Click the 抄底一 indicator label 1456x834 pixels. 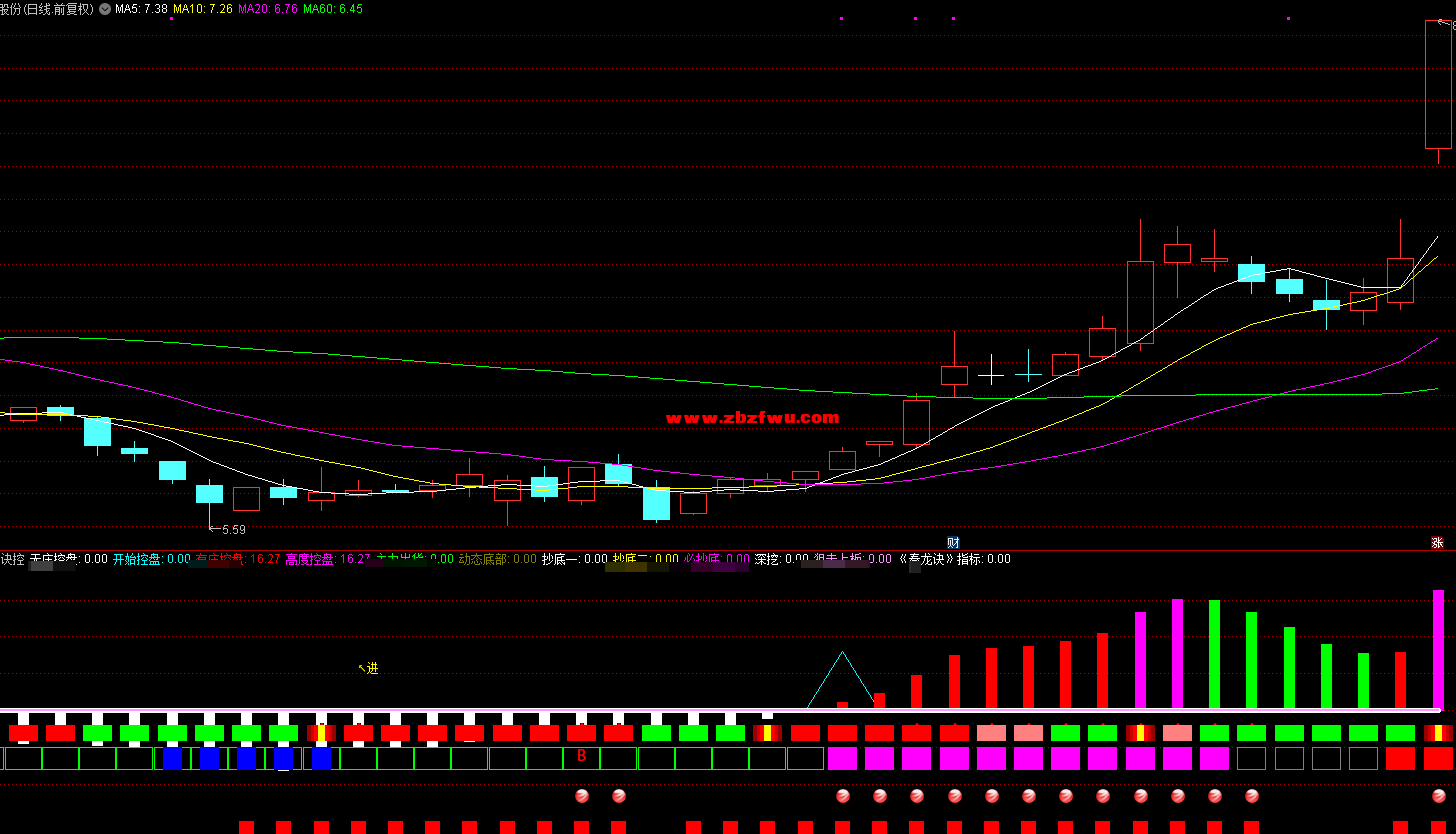(x=574, y=559)
